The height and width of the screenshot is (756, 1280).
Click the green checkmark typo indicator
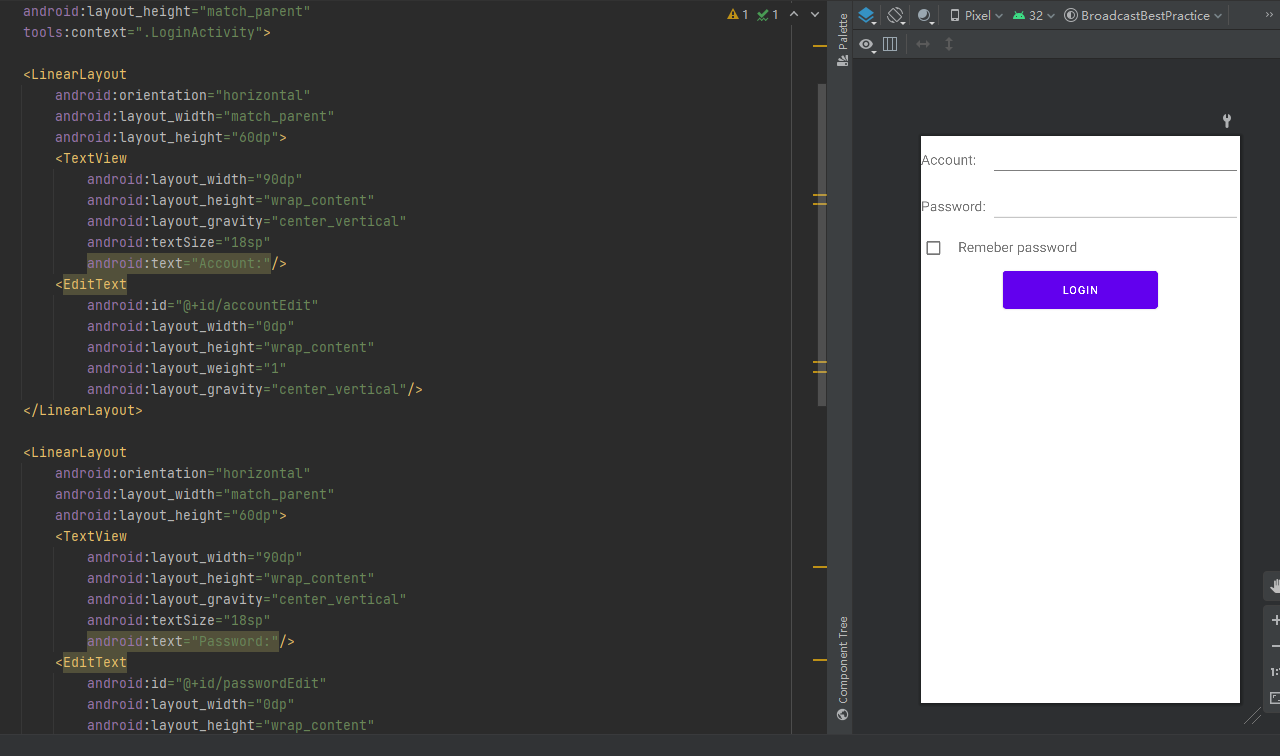(x=768, y=15)
